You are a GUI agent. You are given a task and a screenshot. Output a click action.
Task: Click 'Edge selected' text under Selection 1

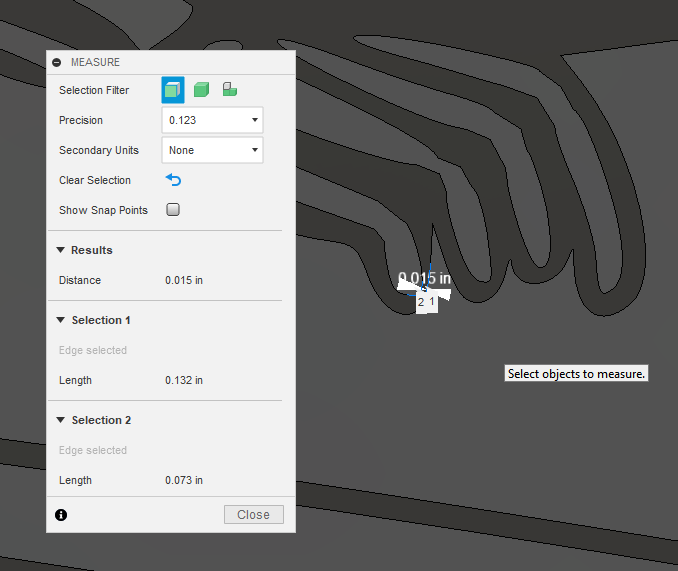[x=93, y=350]
